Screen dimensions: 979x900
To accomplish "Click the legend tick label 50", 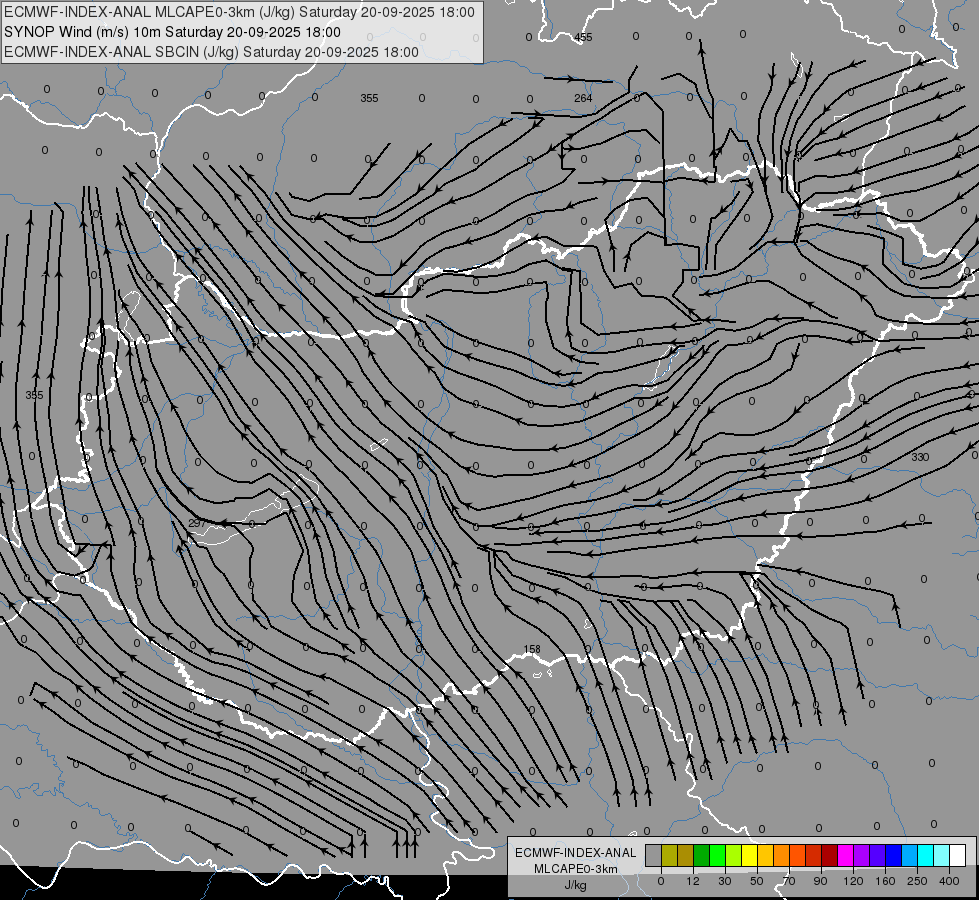I will (757, 881).
